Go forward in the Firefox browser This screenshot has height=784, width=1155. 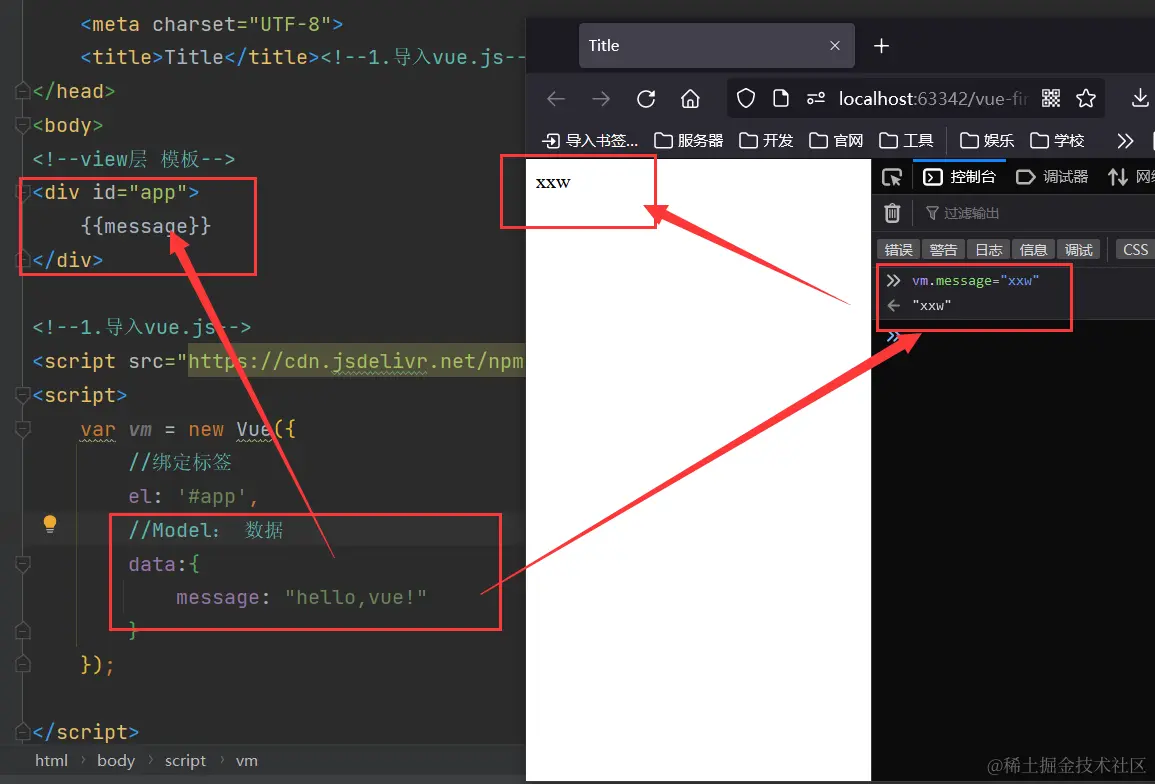[x=601, y=98]
